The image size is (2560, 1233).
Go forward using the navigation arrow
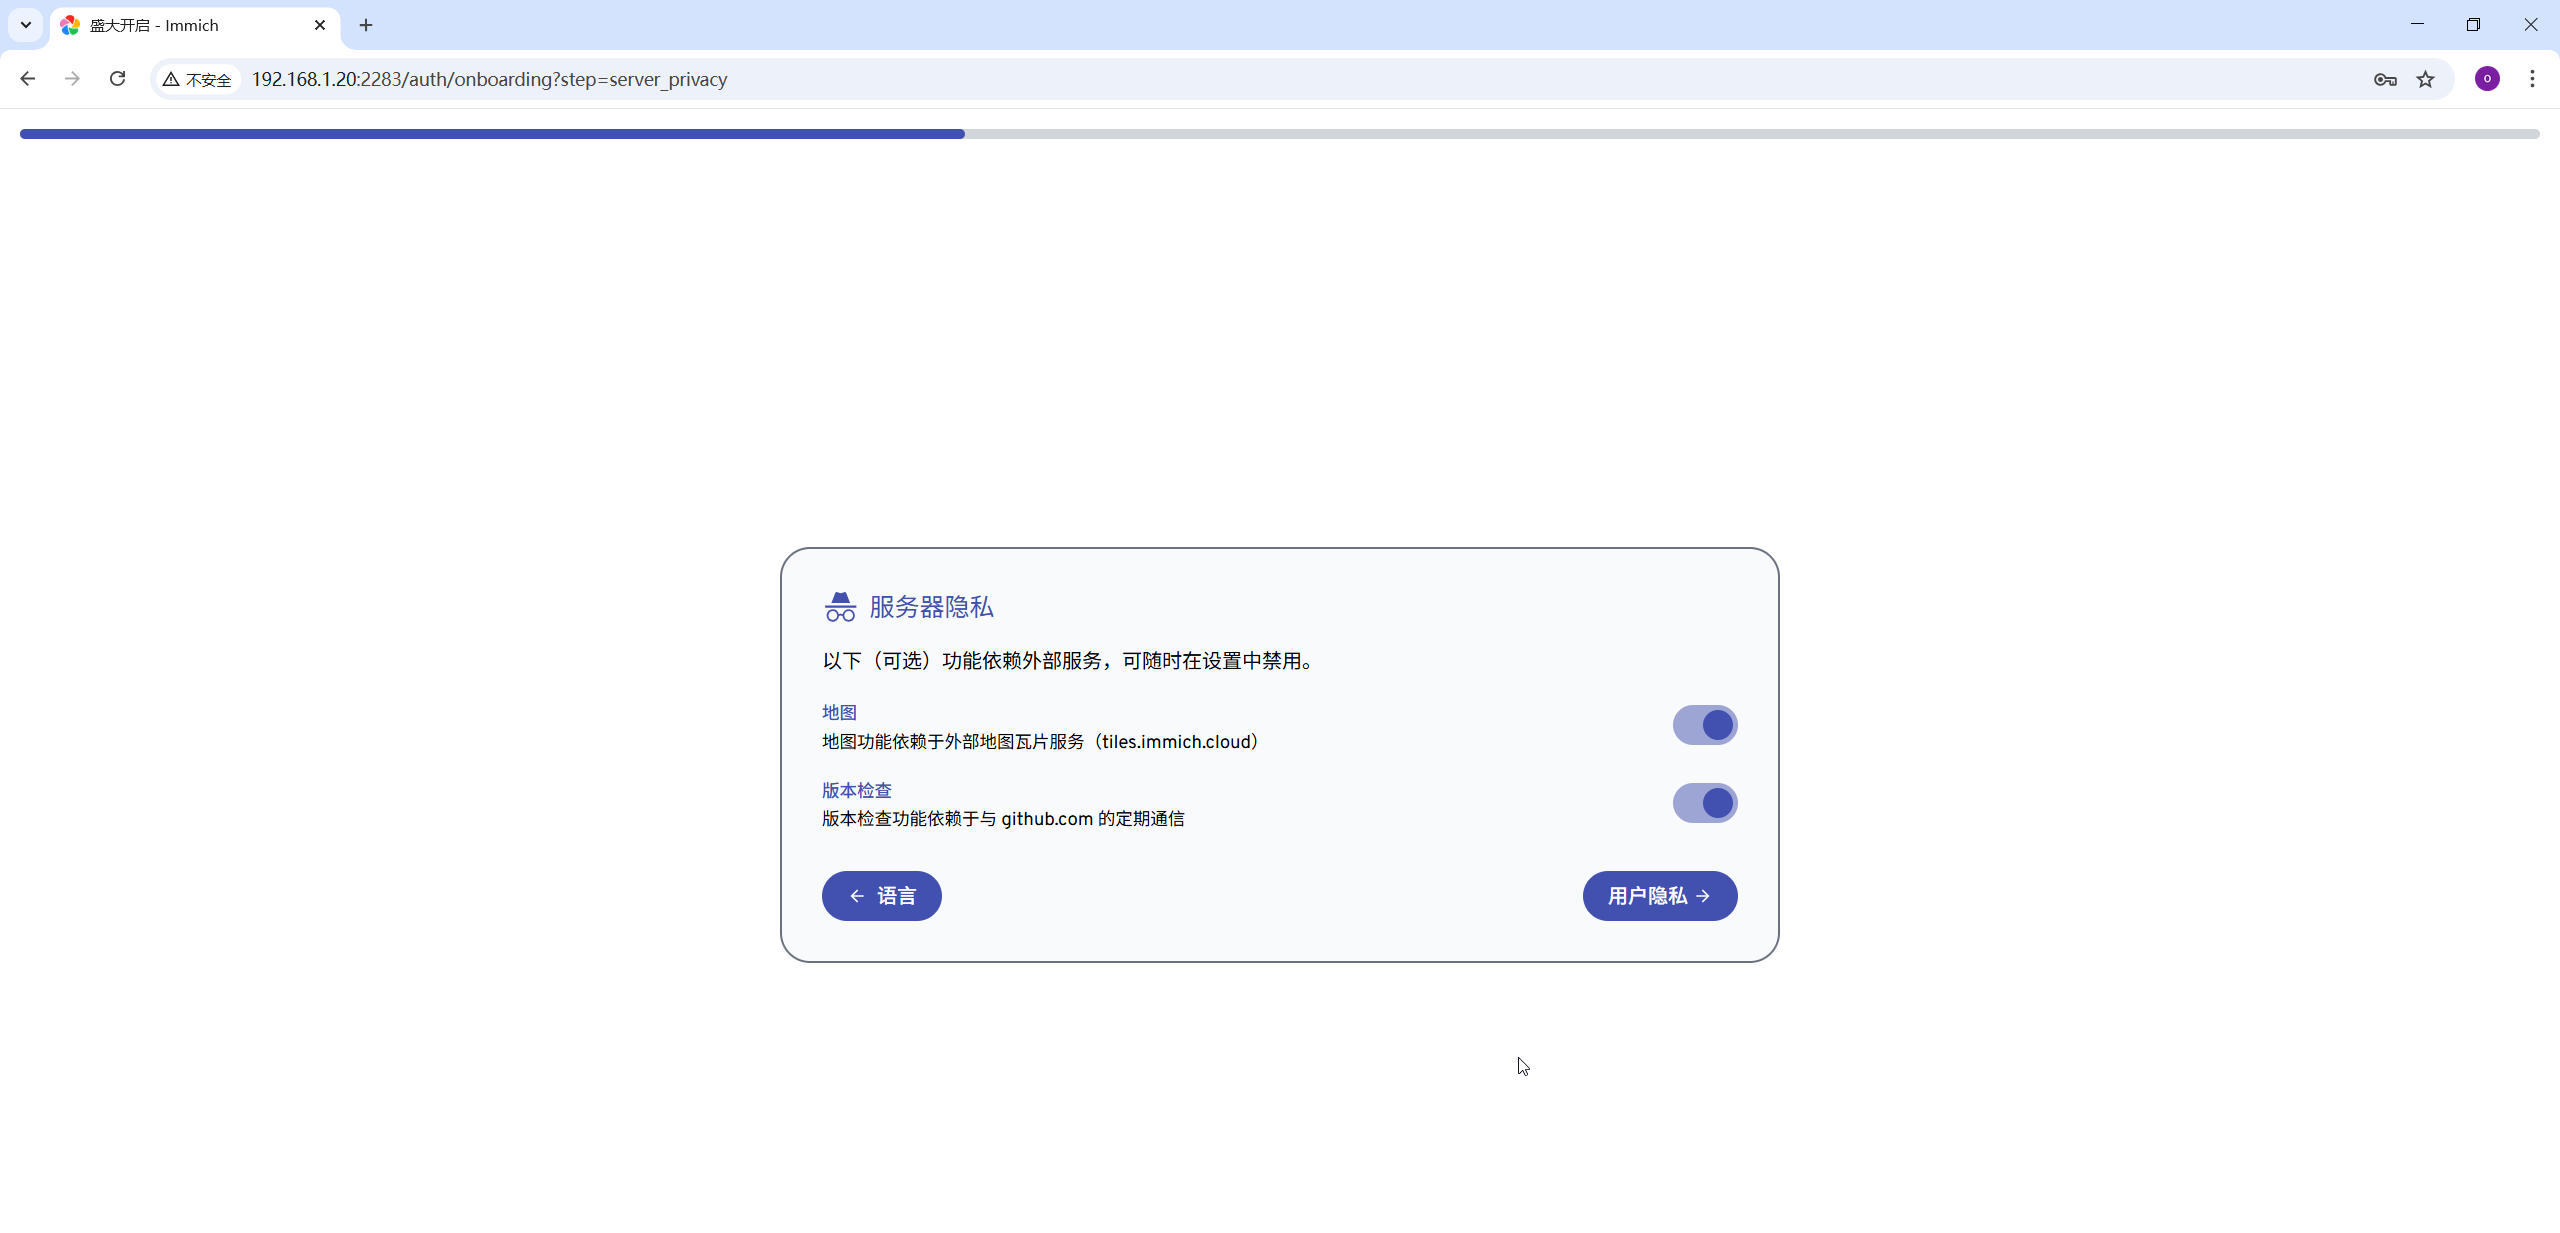[72, 79]
